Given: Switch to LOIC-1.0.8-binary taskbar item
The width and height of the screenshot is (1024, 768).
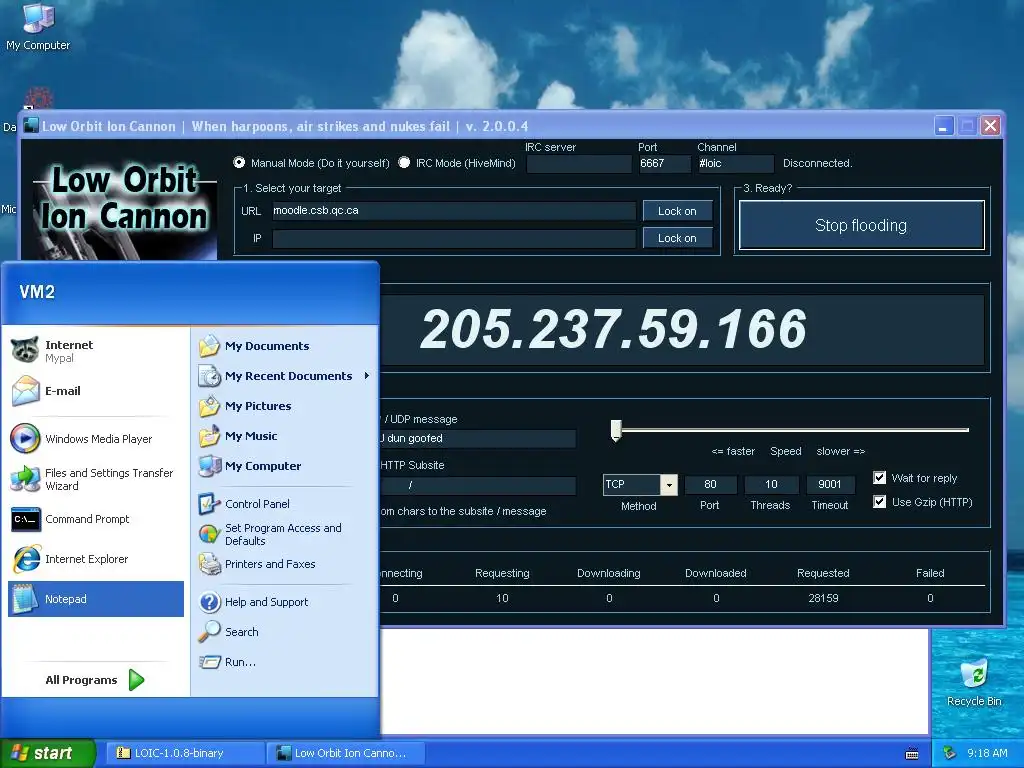Looking at the screenshot, I should (x=183, y=753).
